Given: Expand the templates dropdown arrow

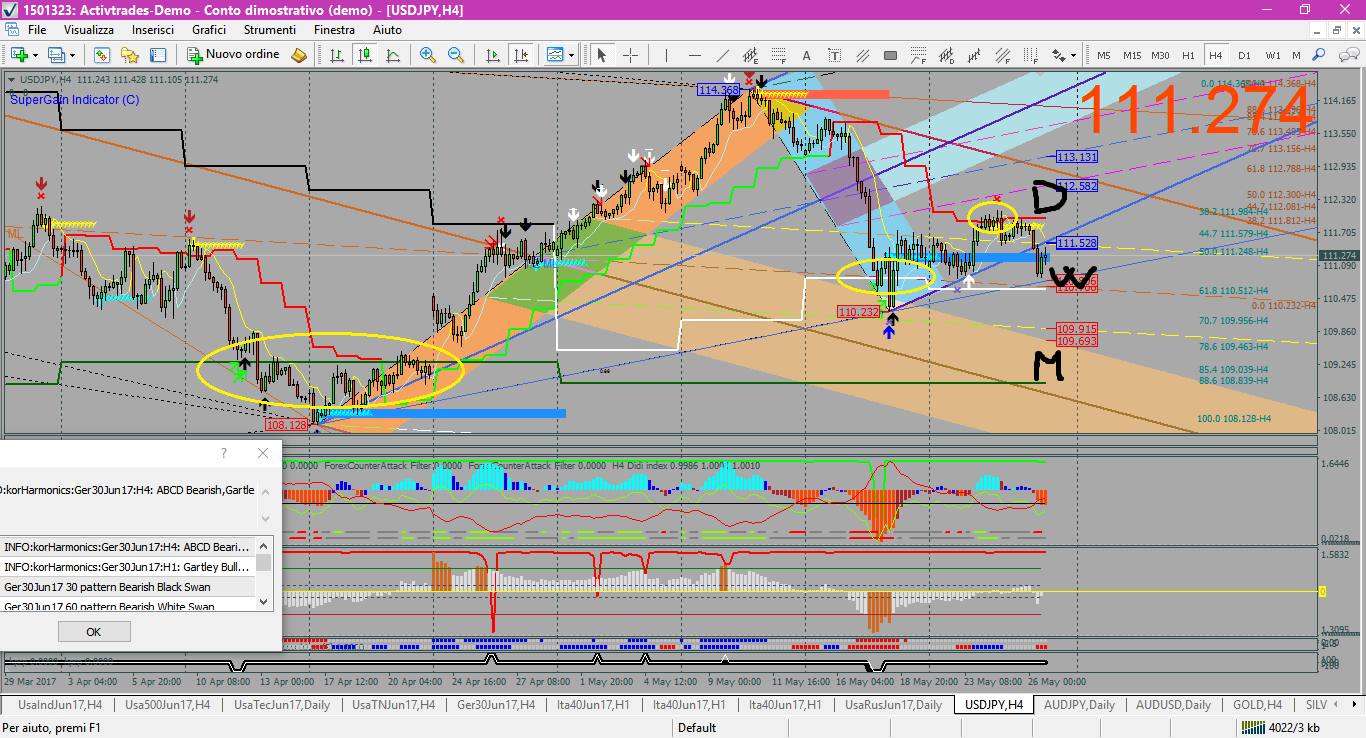Looking at the screenshot, I should [571, 55].
